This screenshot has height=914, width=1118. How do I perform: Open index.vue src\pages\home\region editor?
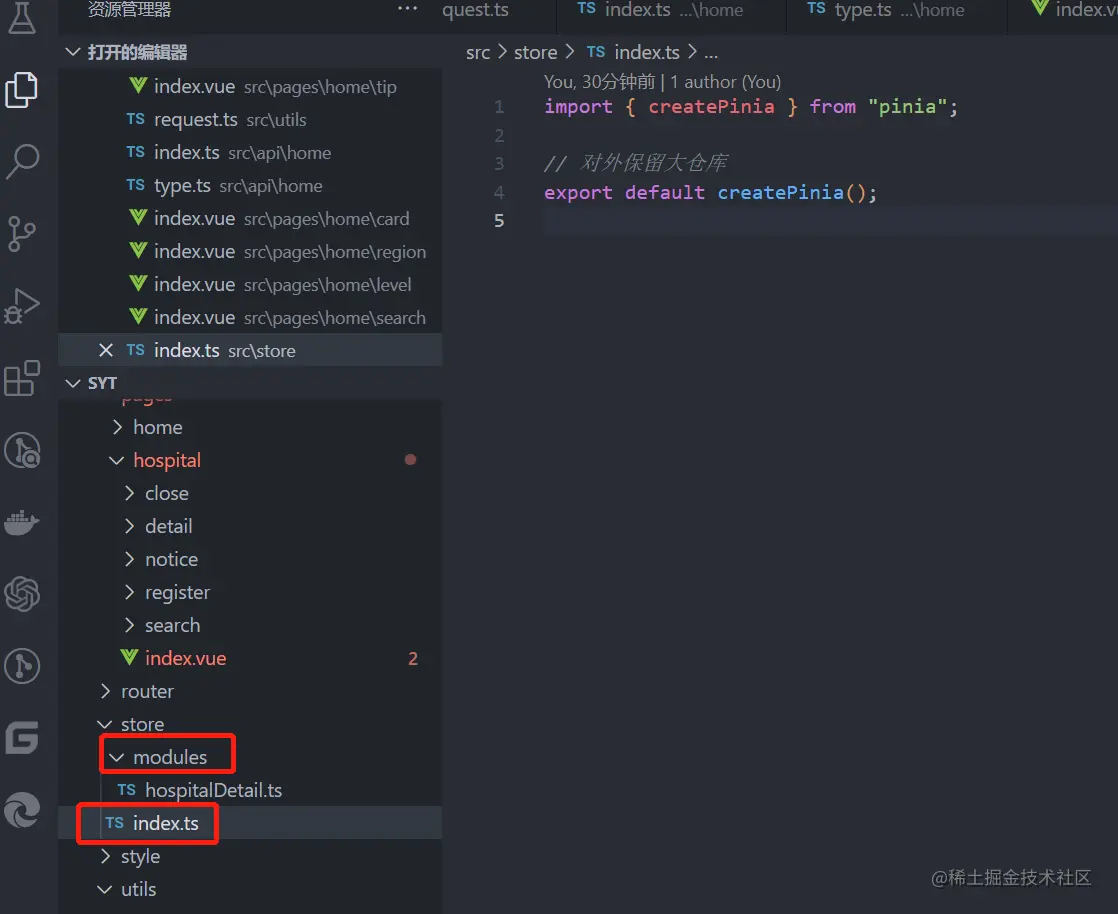[x=250, y=252]
